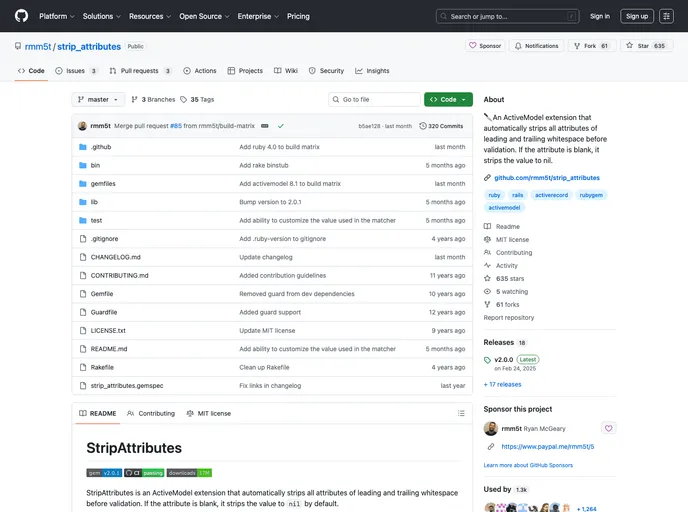Open the Gemfile file
Image resolution: width=688 pixels, height=512 pixels.
tap(102, 294)
